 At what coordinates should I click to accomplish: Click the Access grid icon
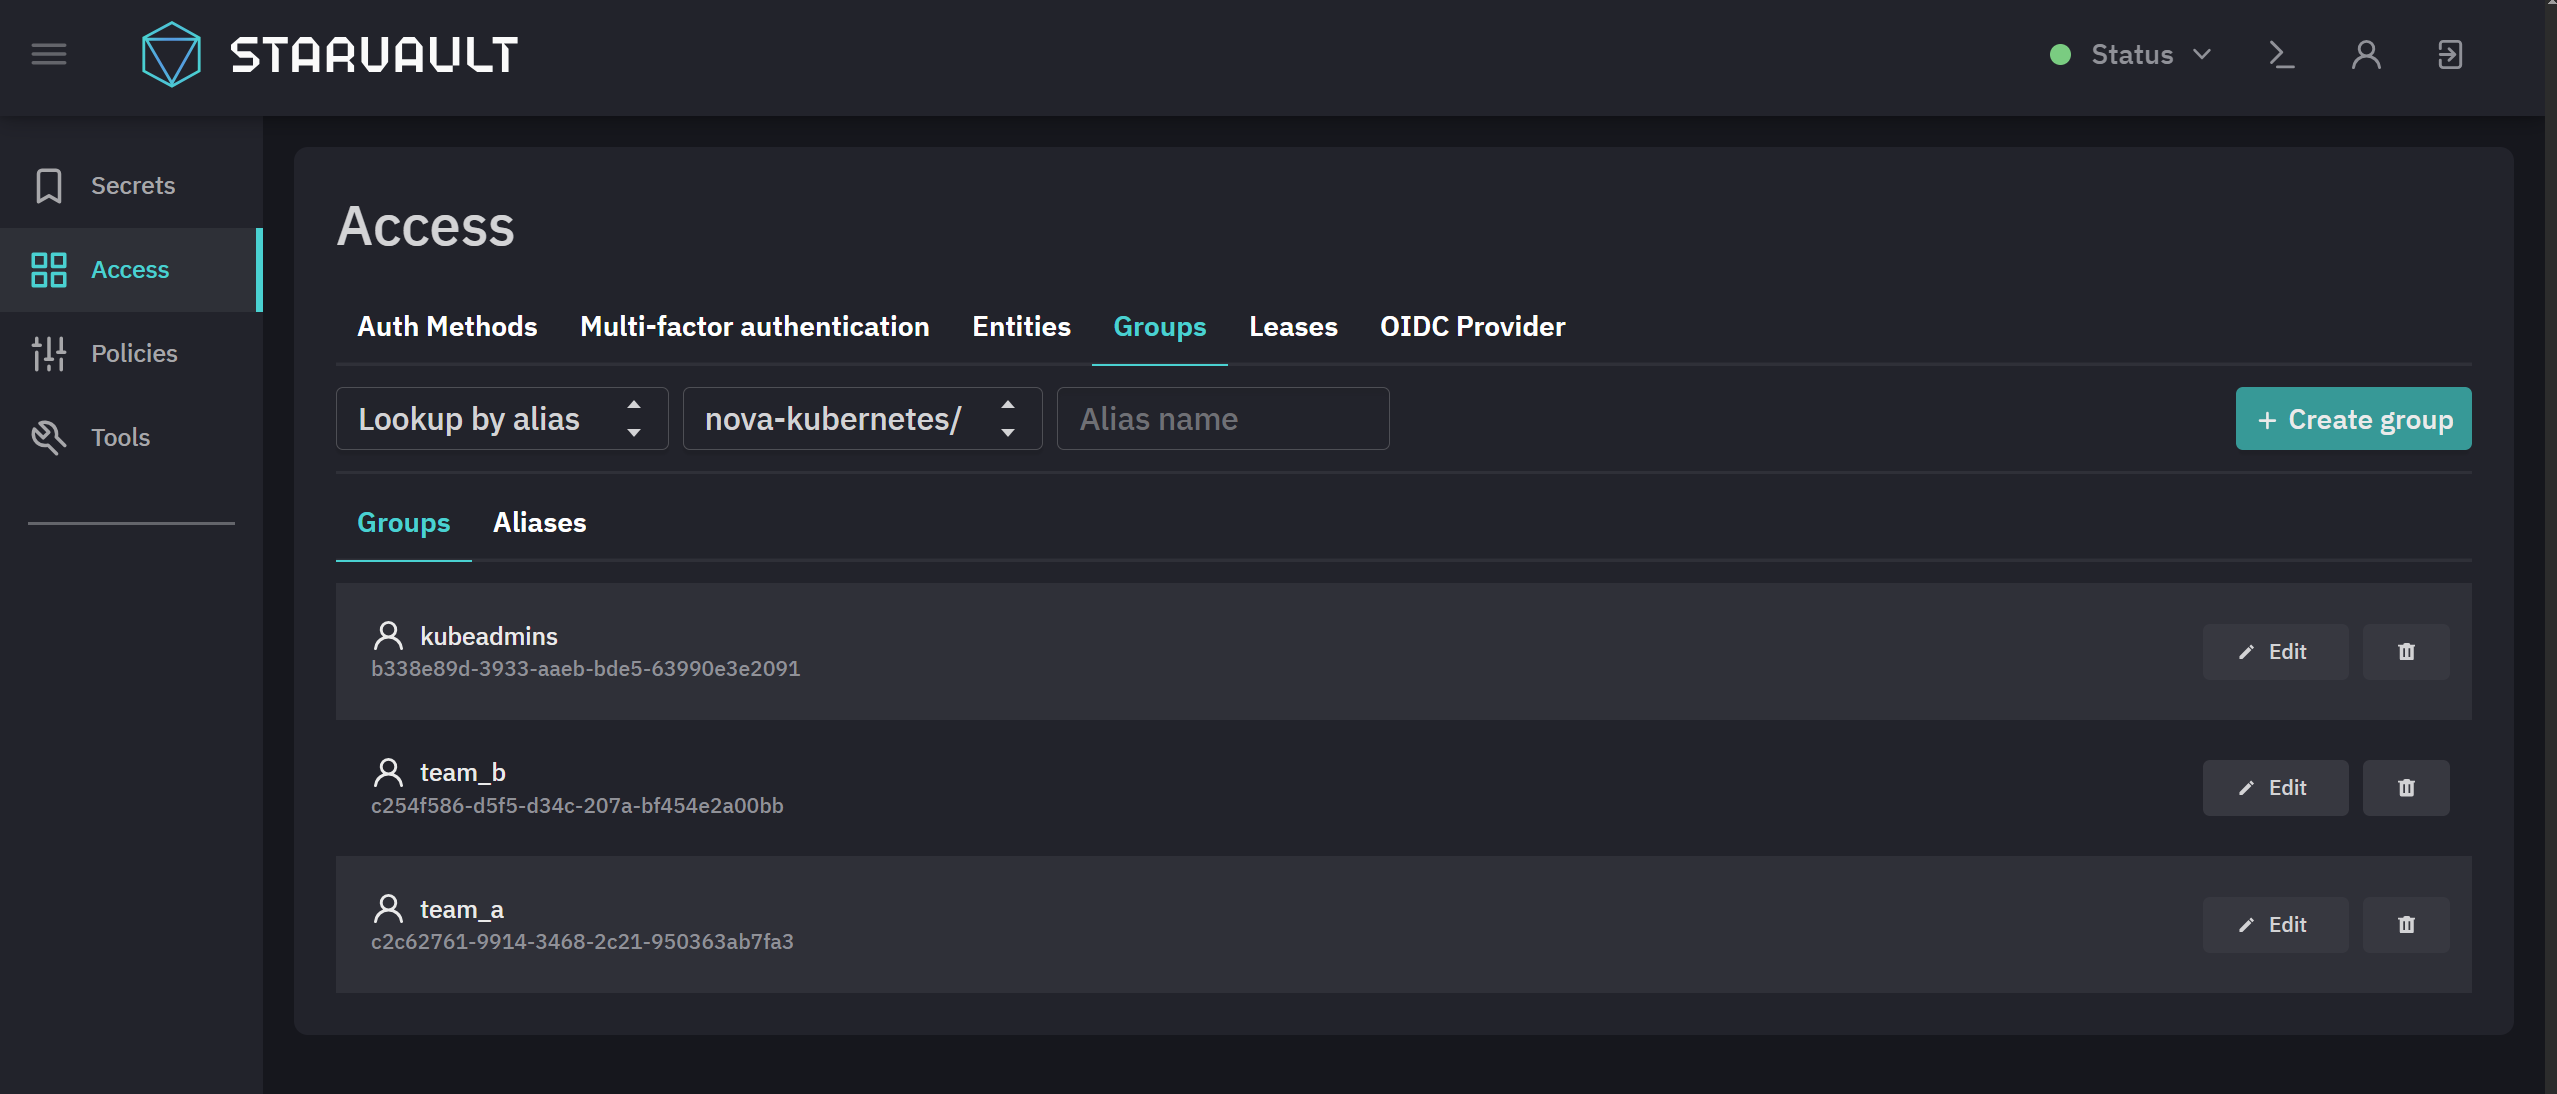click(49, 270)
